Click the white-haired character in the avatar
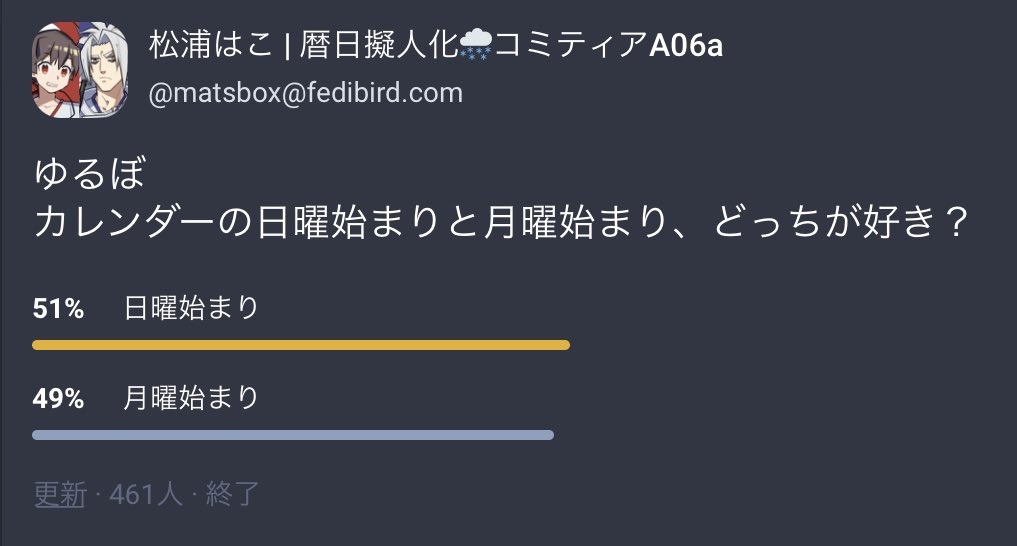 [x=104, y=71]
